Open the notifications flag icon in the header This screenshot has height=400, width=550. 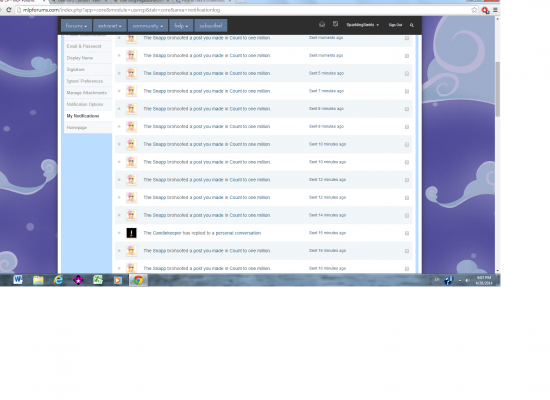click(x=335, y=24)
